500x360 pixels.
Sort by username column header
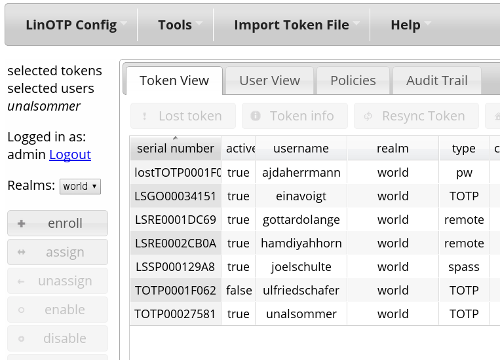pyautogui.click(x=301, y=149)
